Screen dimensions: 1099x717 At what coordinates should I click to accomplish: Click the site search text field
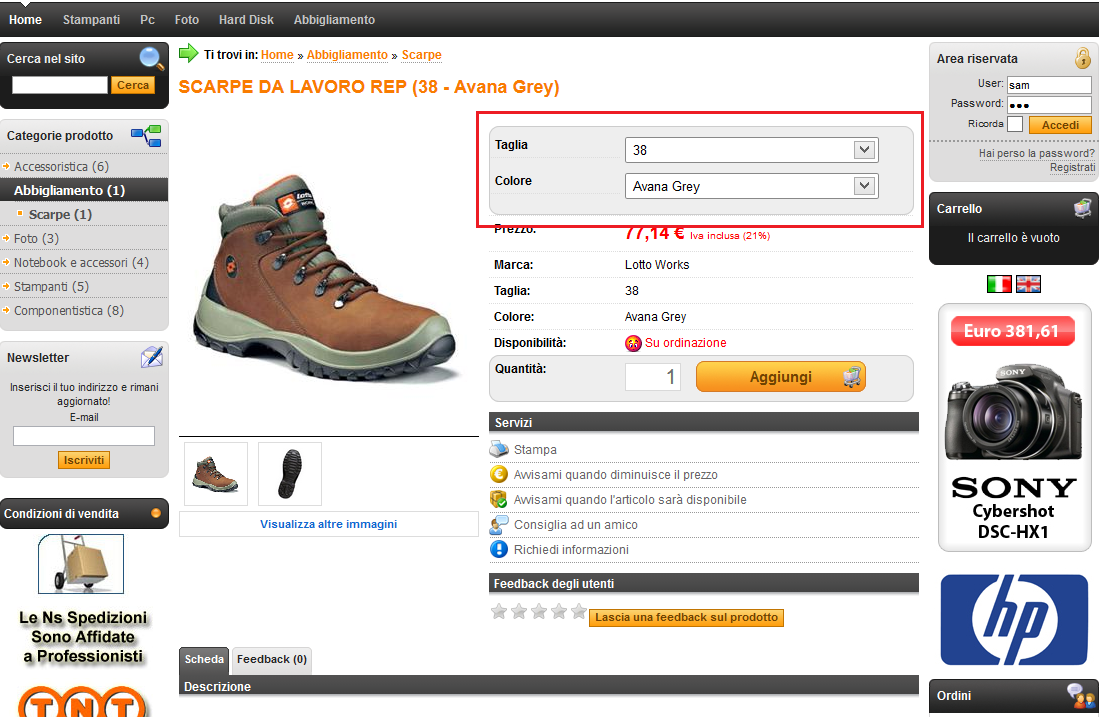click(60, 85)
